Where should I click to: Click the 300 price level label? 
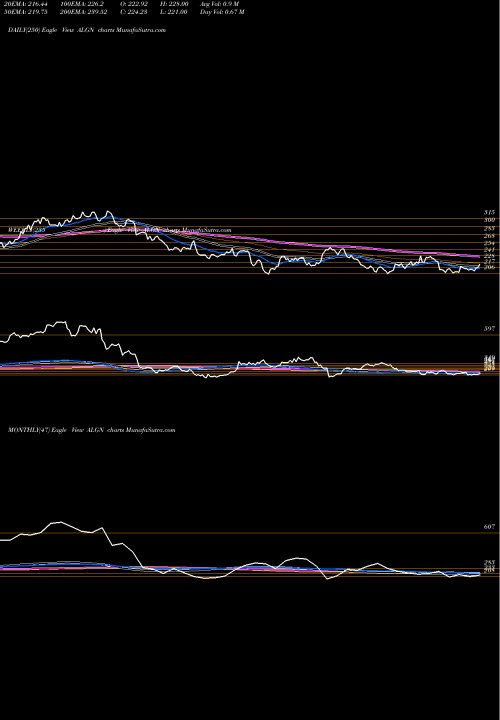[489, 220]
